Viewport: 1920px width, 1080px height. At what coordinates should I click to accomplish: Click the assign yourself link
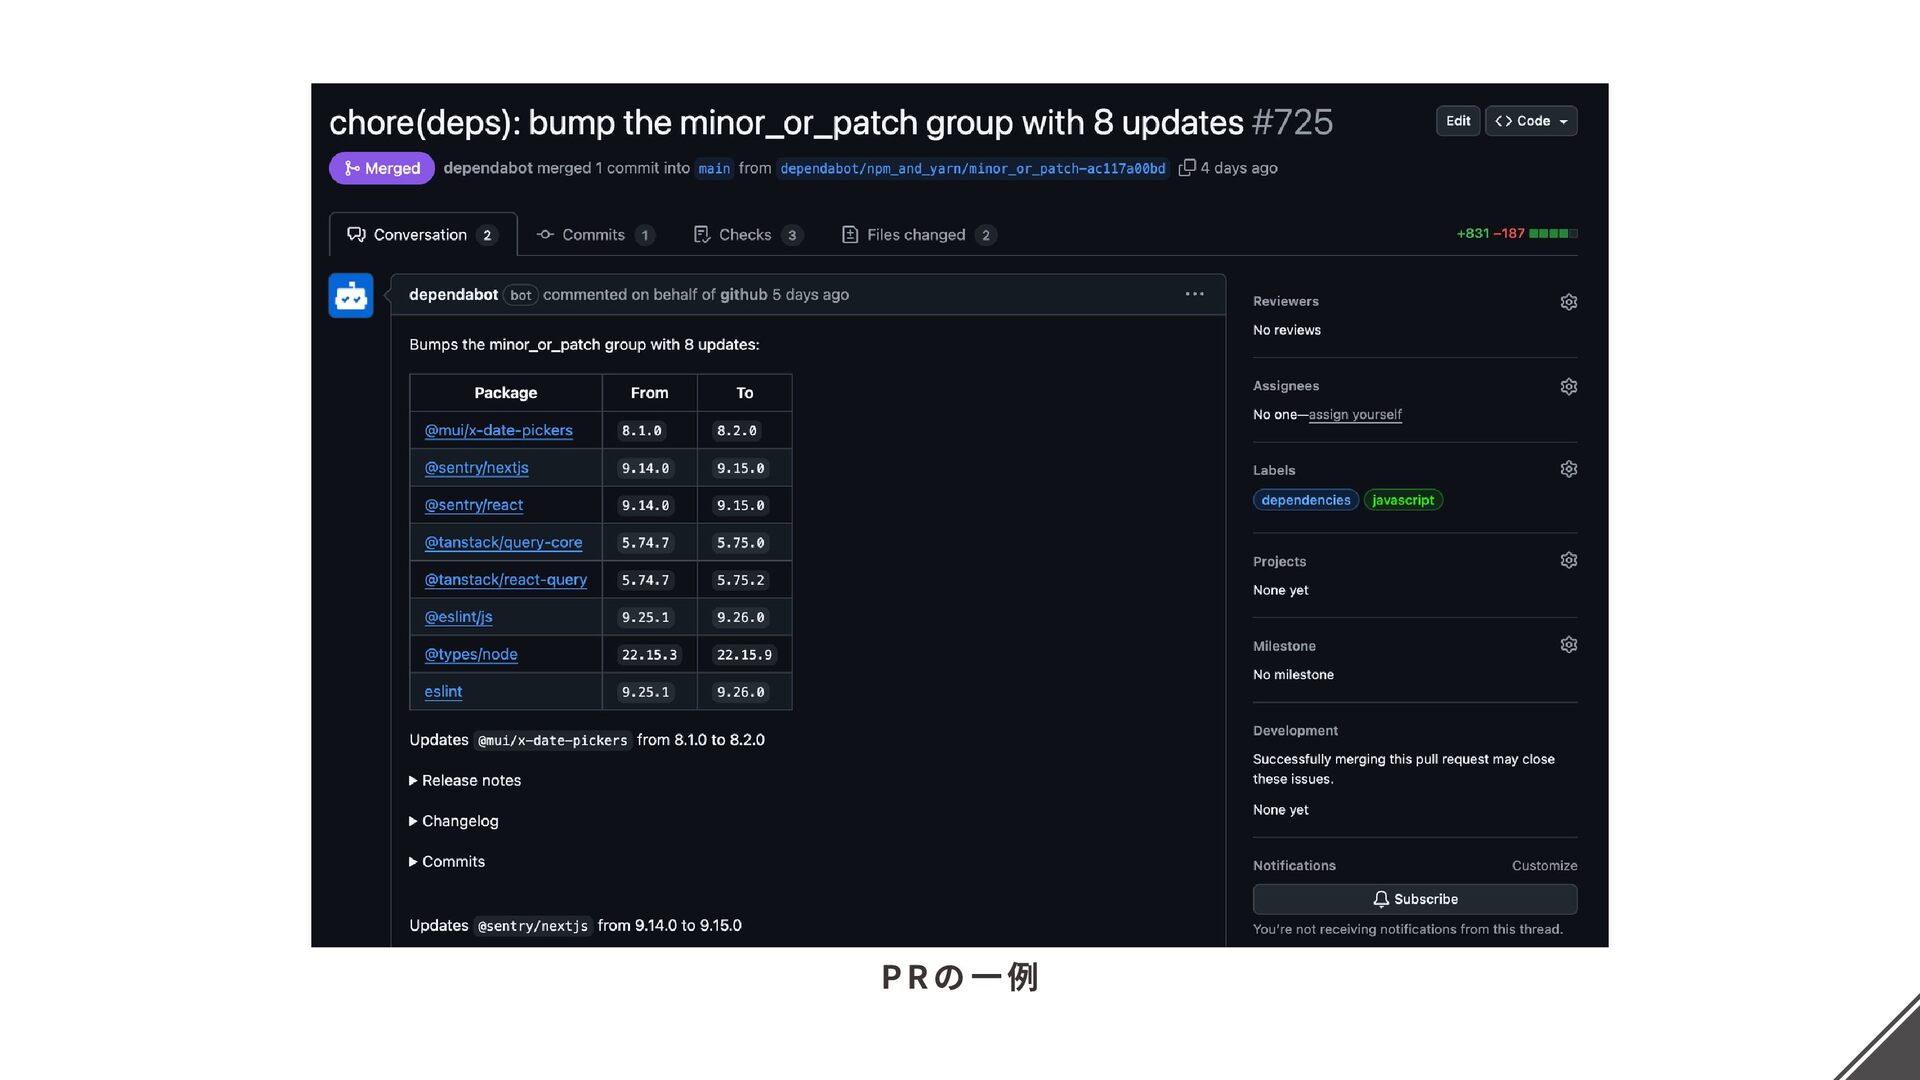[1355, 415]
